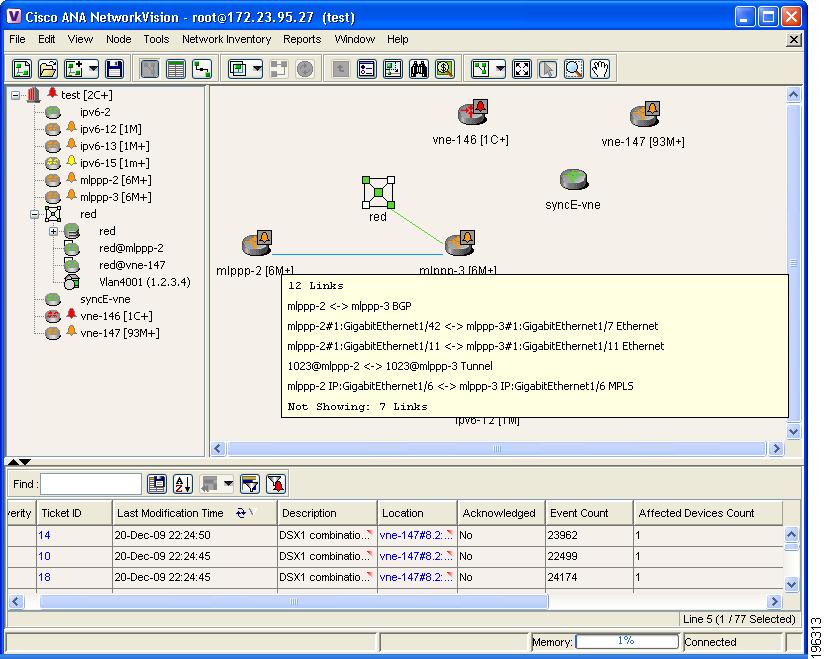Activate the selection arrow mode
Screen dimensions: 824x659
coord(548,69)
